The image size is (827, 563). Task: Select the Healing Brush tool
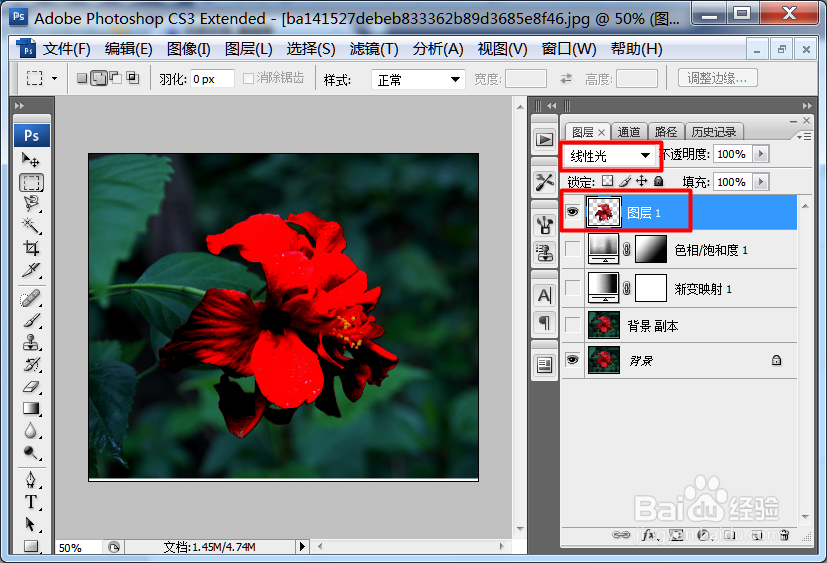click(x=31, y=299)
